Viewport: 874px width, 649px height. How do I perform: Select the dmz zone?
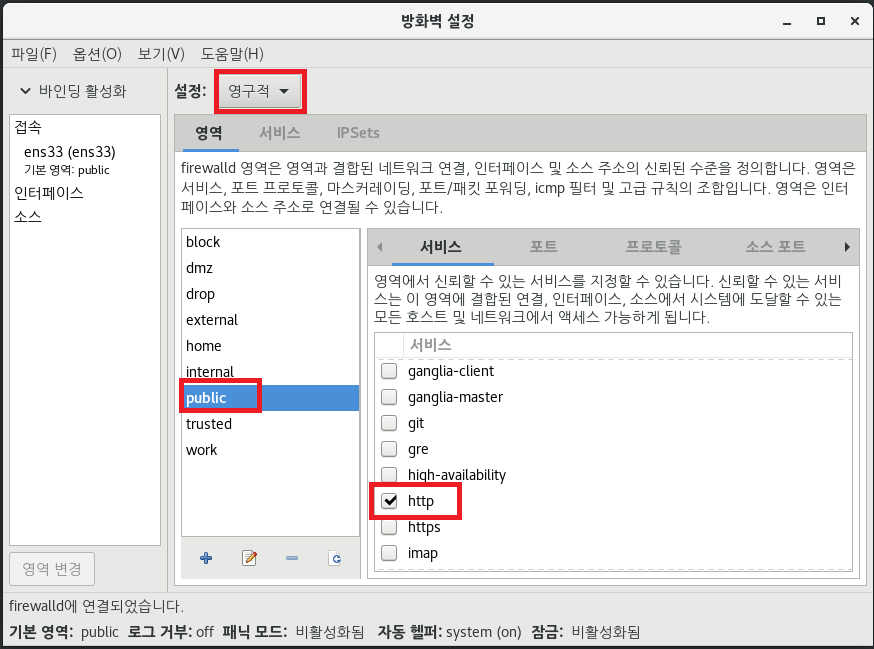point(270,268)
